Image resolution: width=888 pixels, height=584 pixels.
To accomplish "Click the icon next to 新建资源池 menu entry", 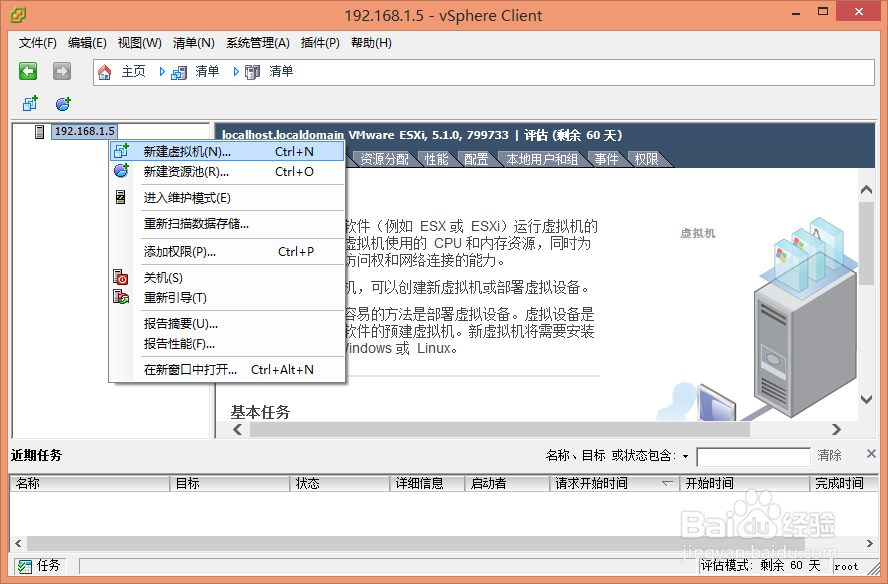I will tap(121, 170).
